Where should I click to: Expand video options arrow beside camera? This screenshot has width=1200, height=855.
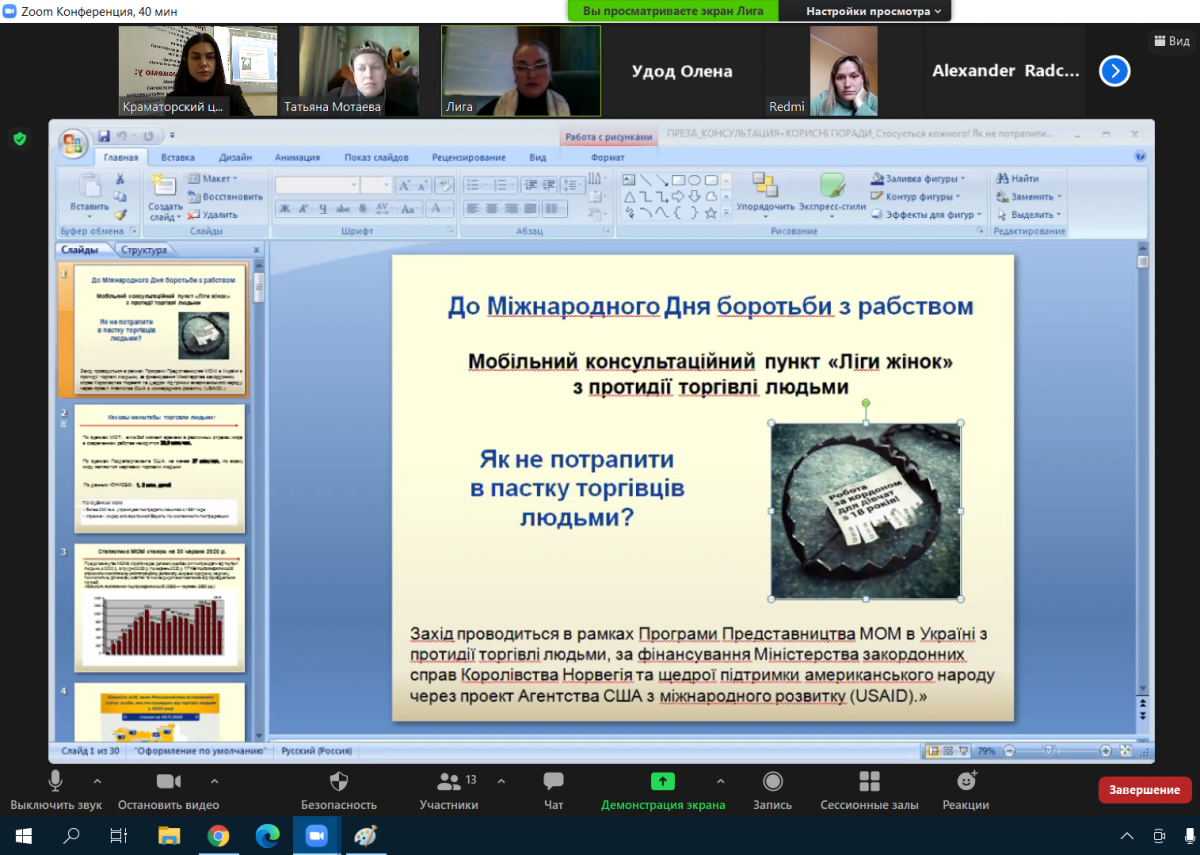(214, 780)
